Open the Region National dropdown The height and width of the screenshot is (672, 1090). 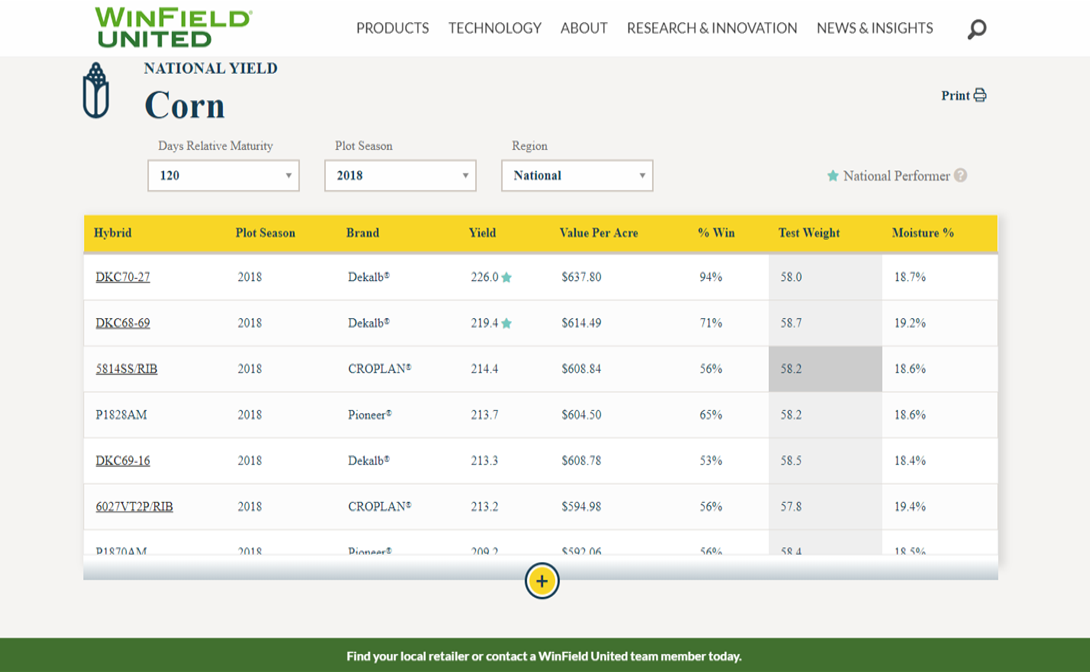point(577,175)
